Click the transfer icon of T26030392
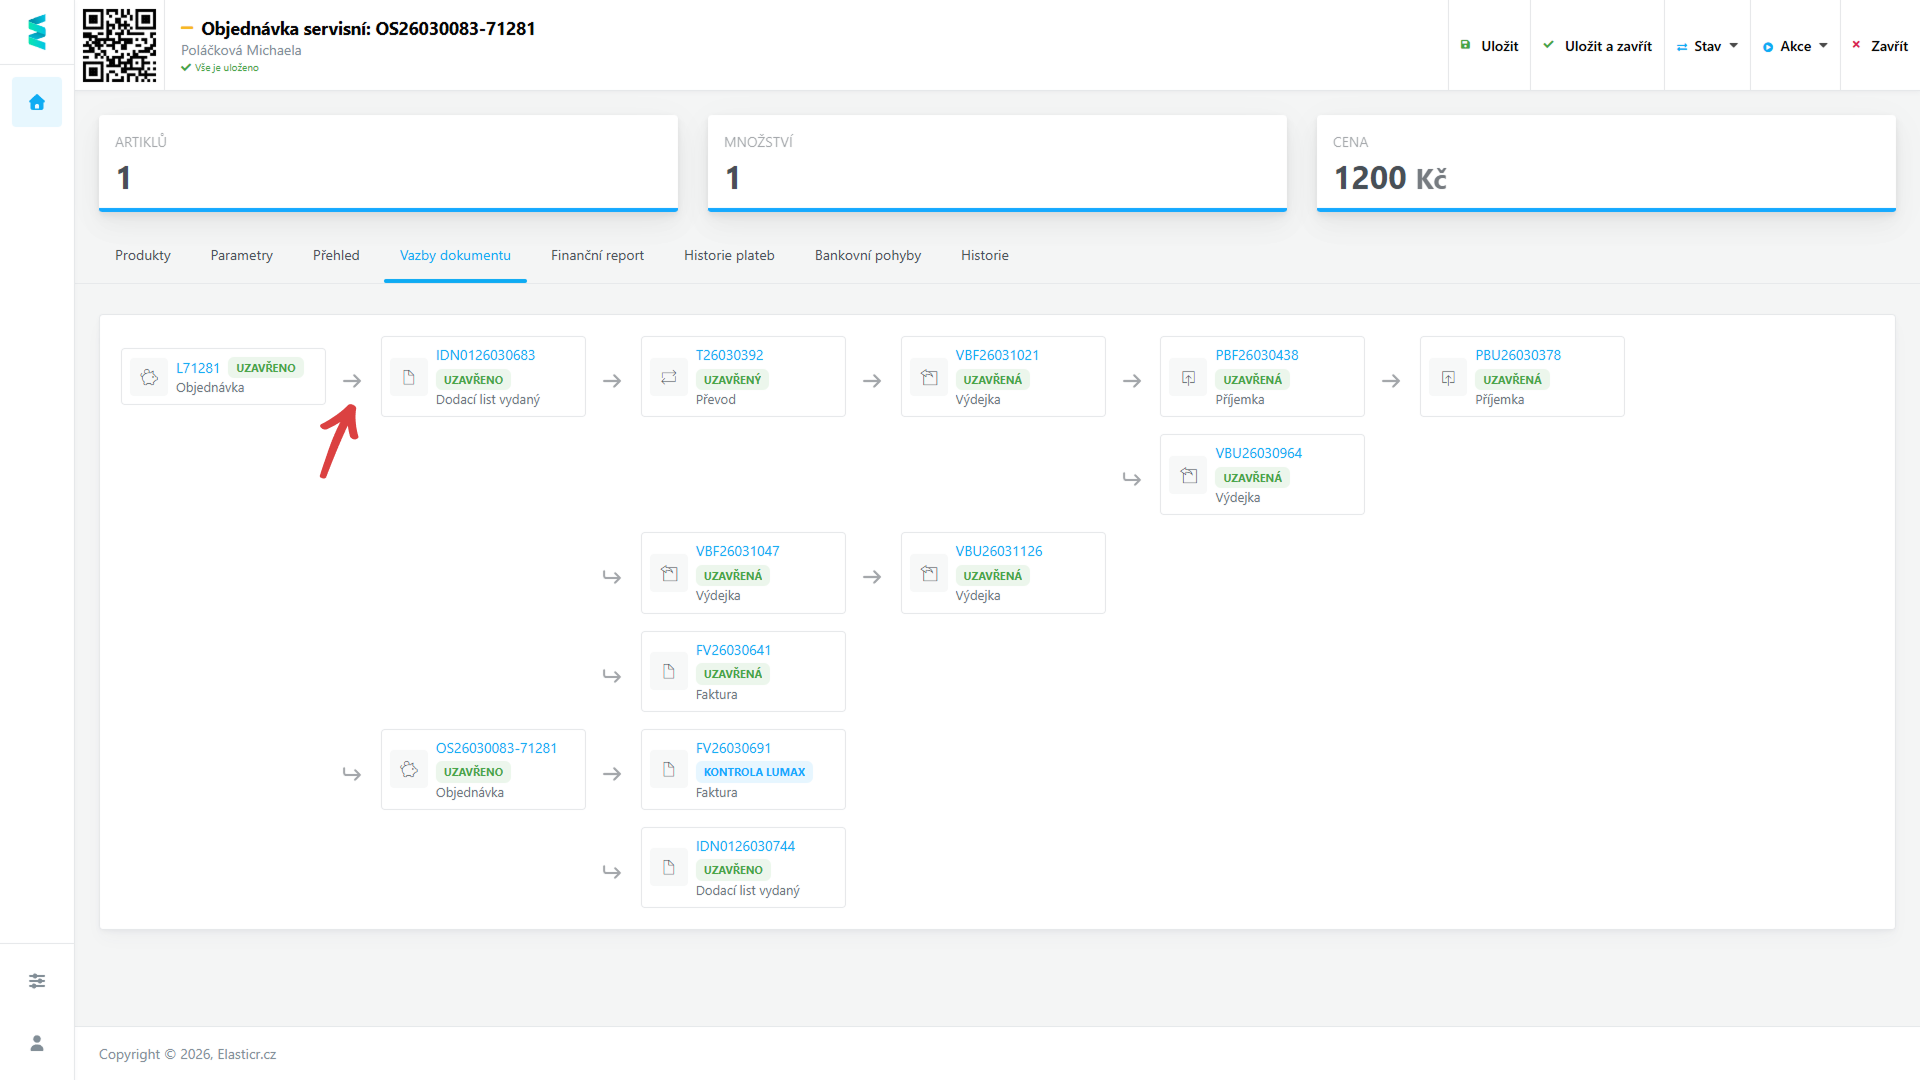 (668, 377)
